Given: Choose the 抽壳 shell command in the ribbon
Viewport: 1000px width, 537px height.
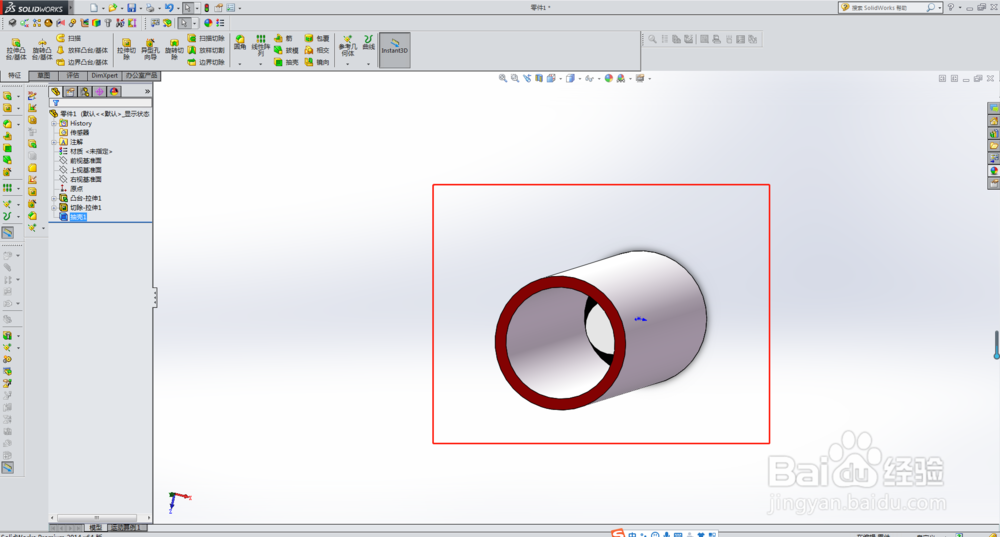Looking at the screenshot, I should 286,63.
